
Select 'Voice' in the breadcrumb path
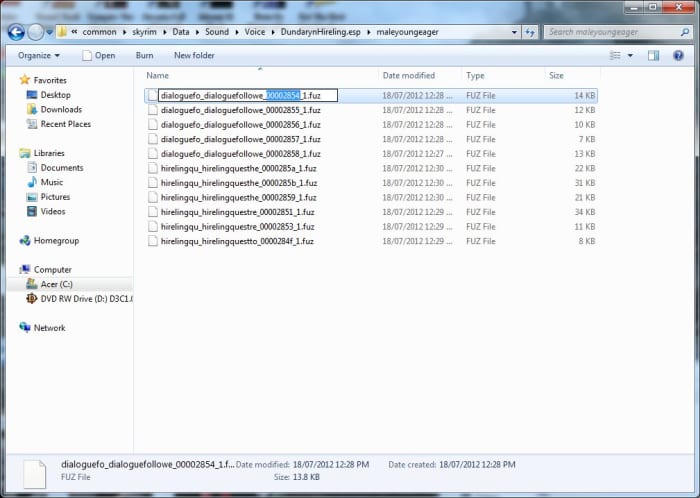[255, 32]
